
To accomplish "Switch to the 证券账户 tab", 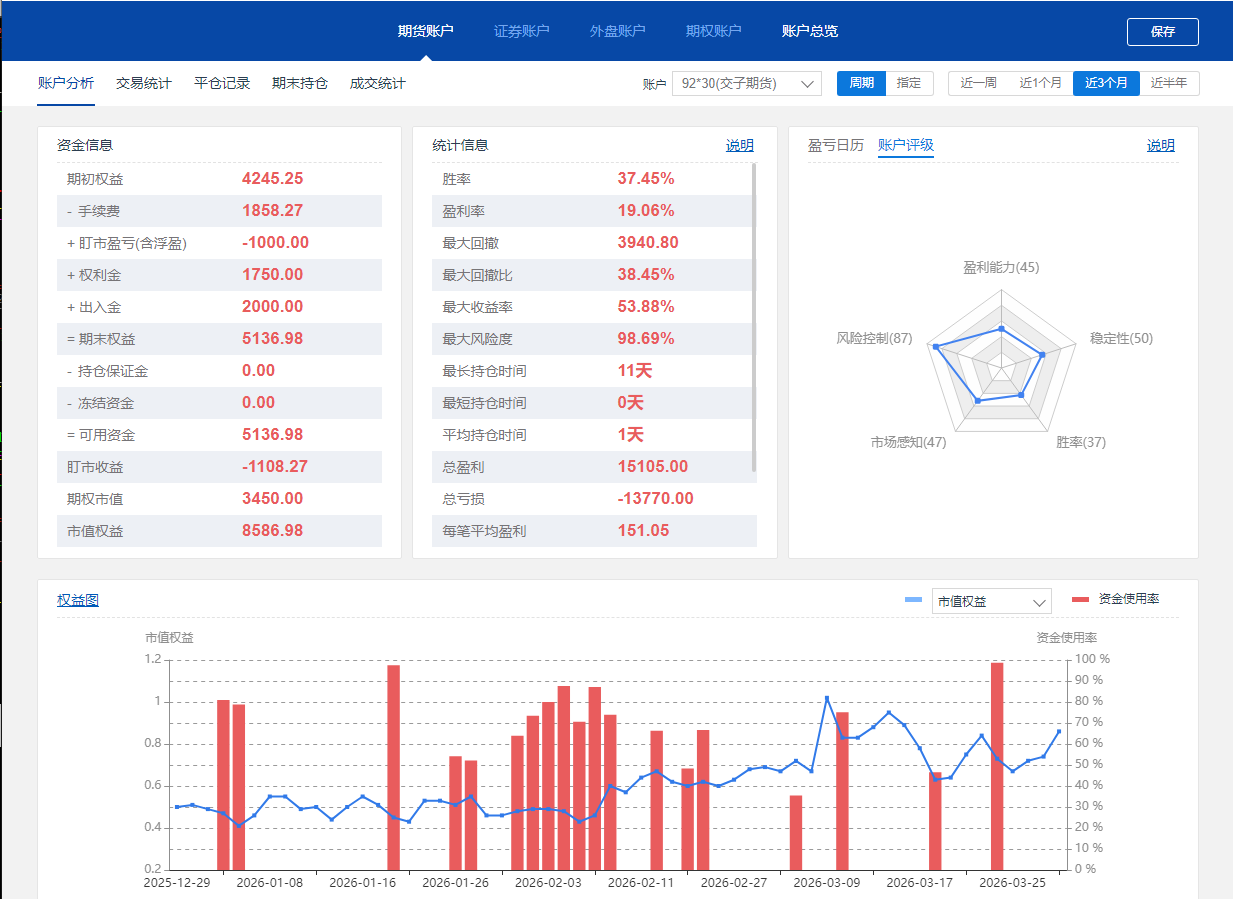I will [521, 31].
